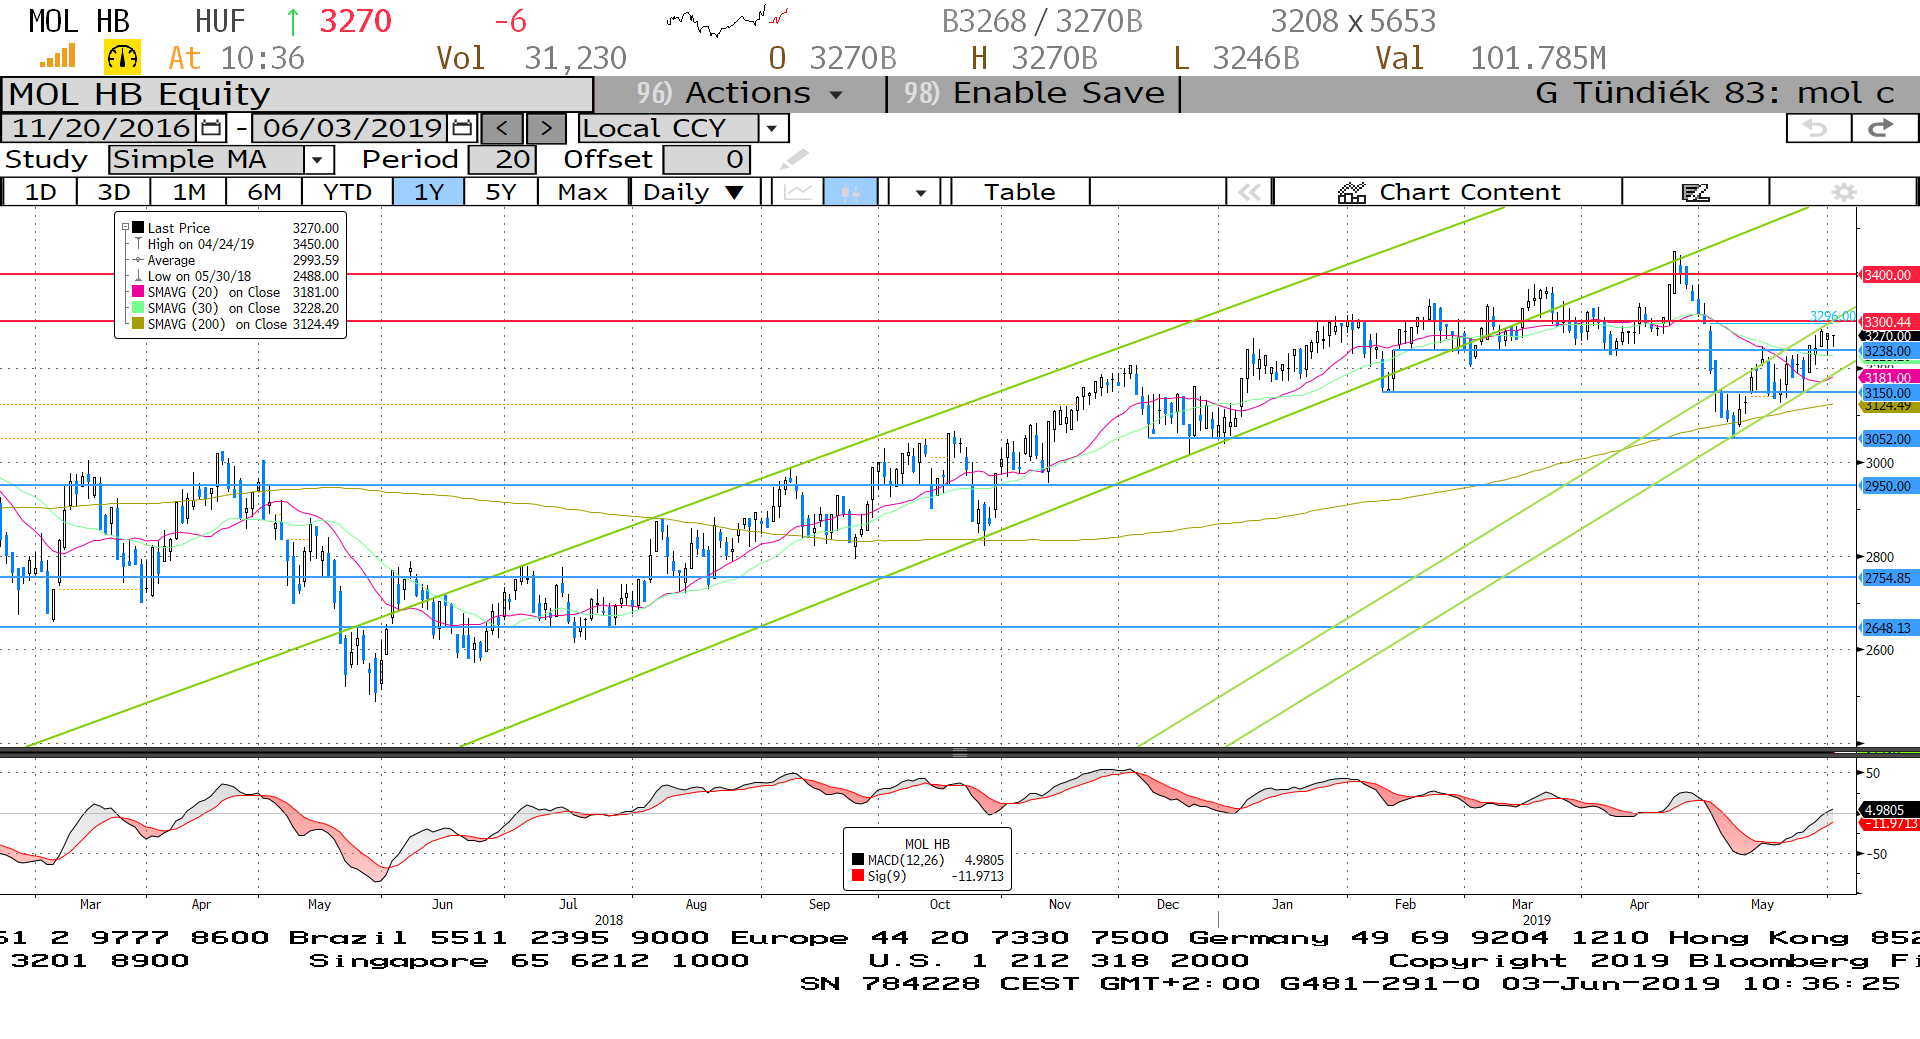Click the SMAVG (20) magenta color swatch
This screenshot has width=1920, height=1039.
pos(138,292)
